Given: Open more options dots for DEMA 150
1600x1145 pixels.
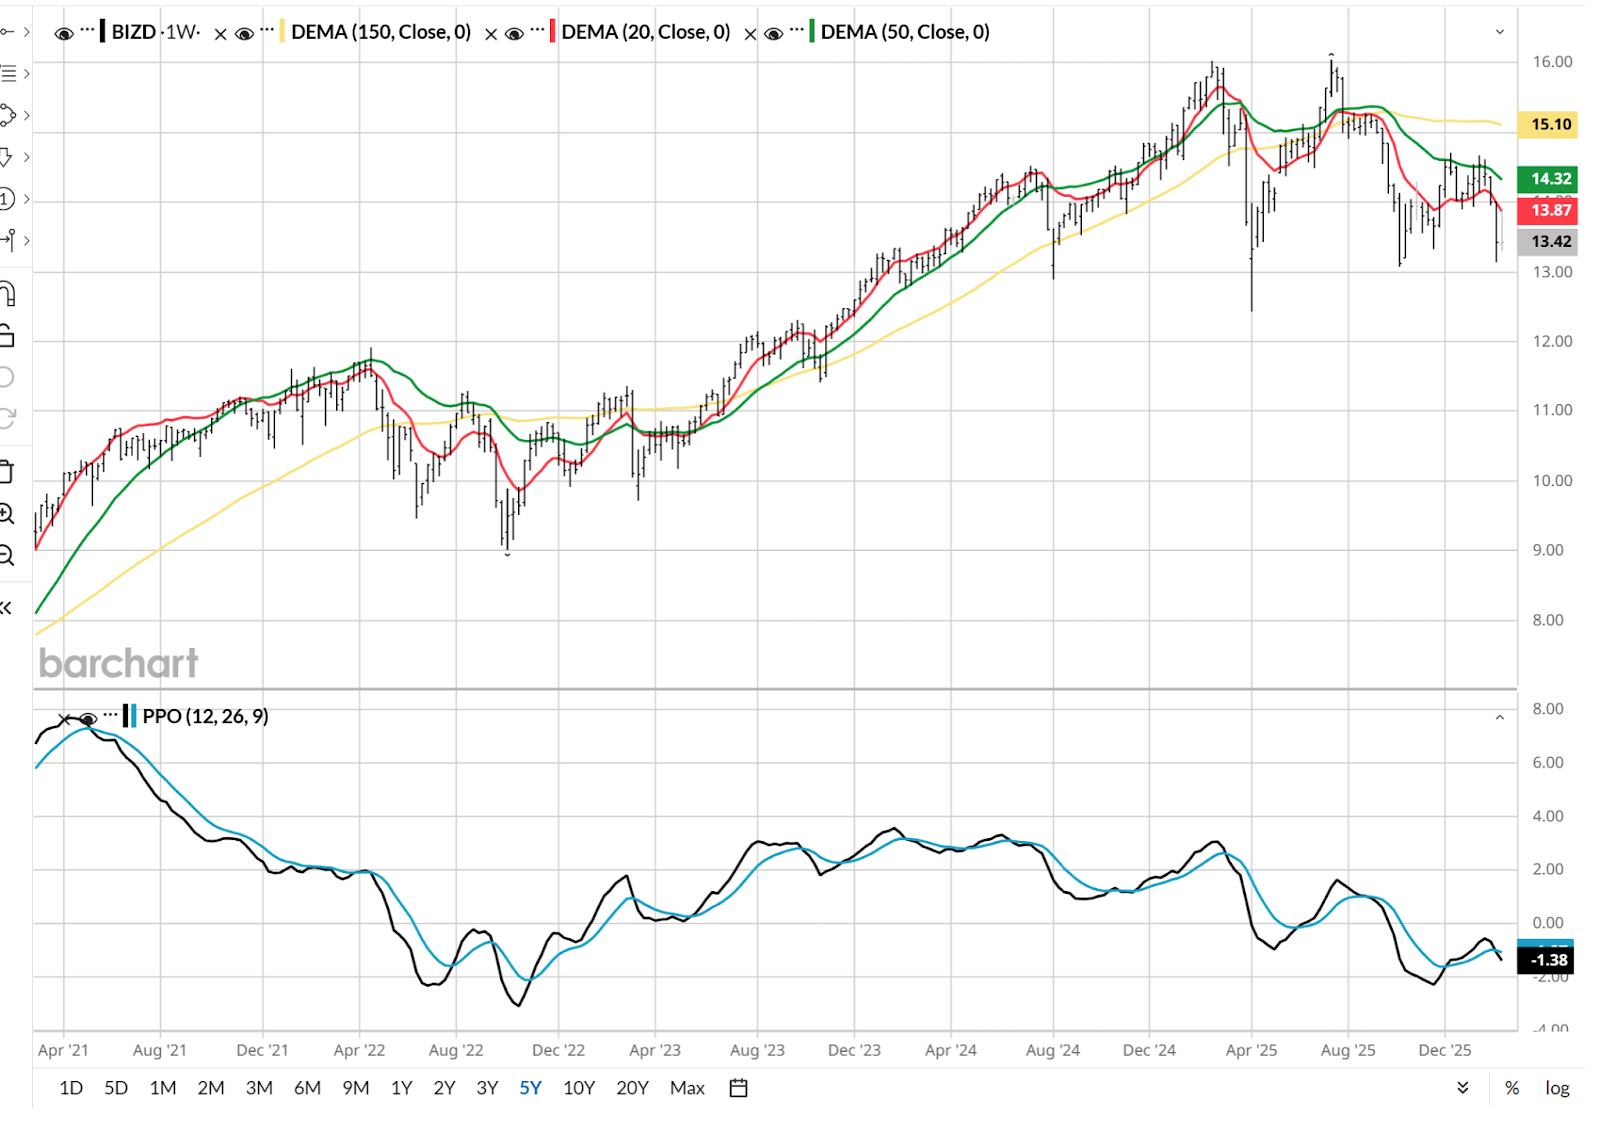Looking at the screenshot, I should coord(267,30).
